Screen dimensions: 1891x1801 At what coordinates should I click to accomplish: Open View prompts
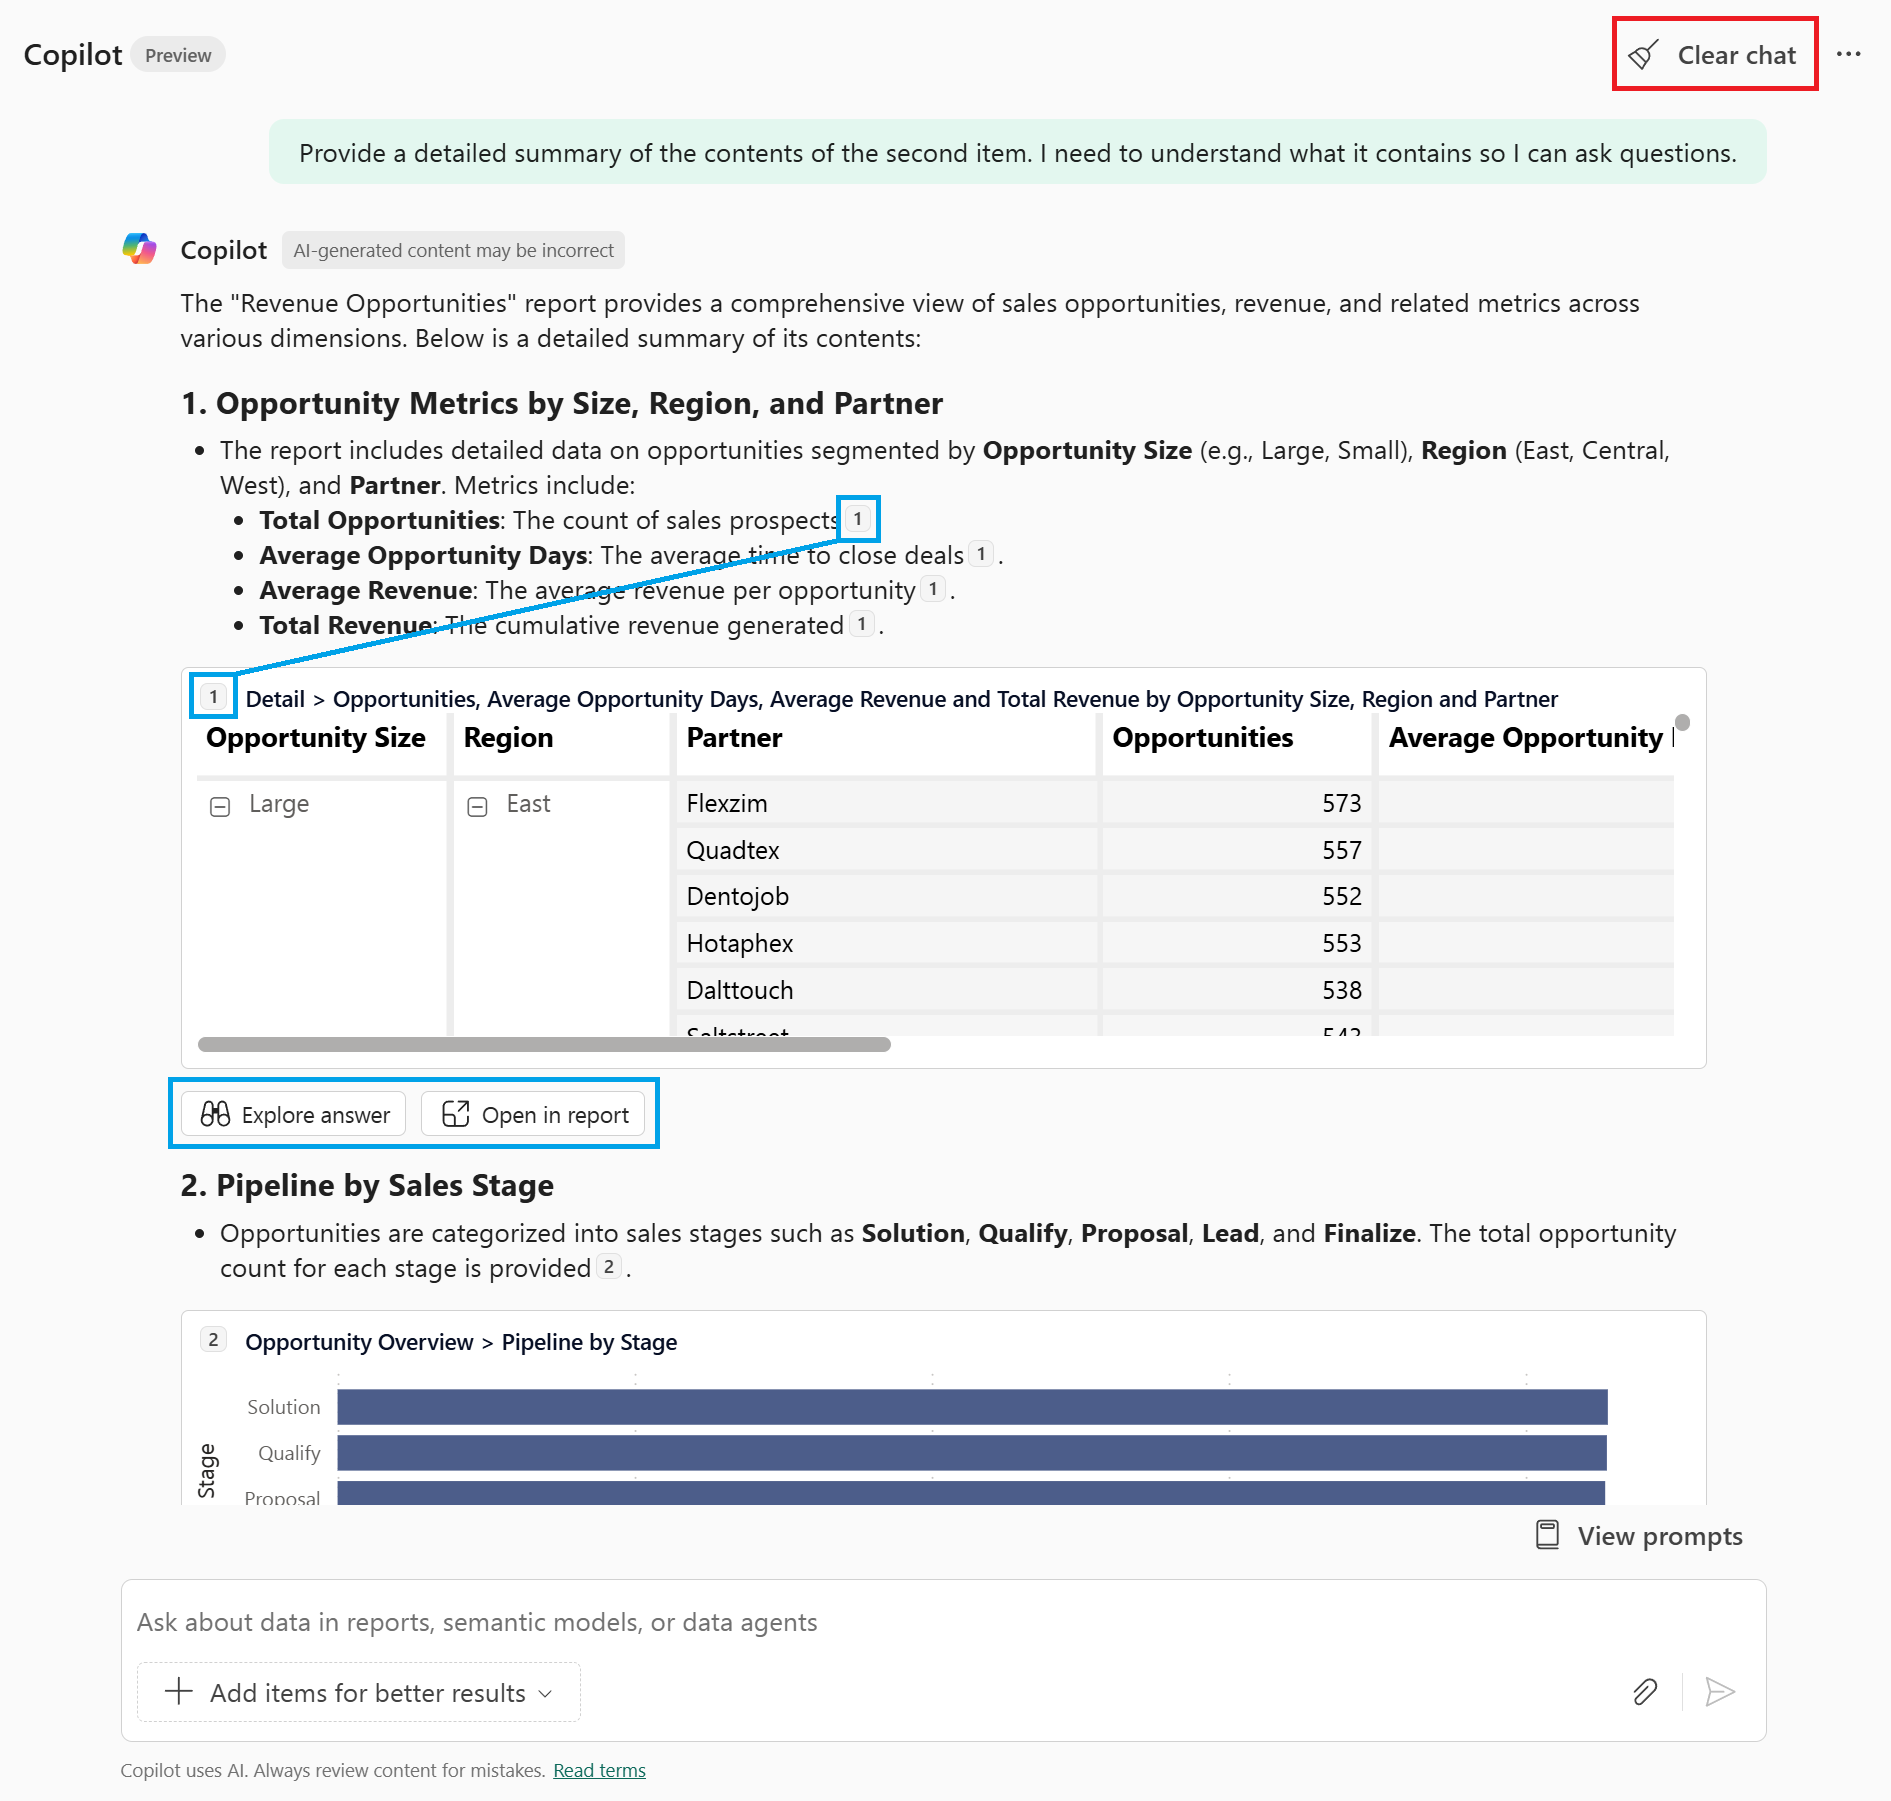1638,1536
